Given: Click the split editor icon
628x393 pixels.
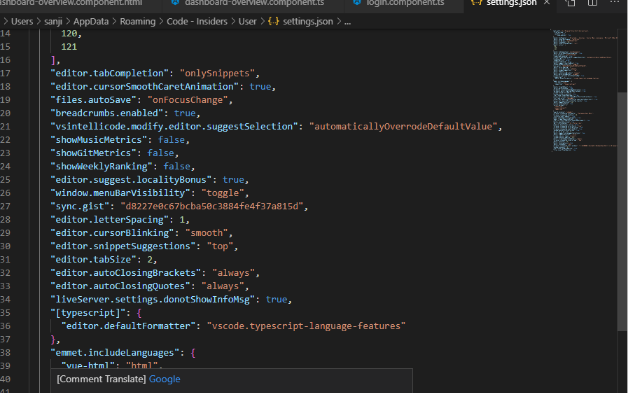Looking at the screenshot, I should tap(592, 2).
